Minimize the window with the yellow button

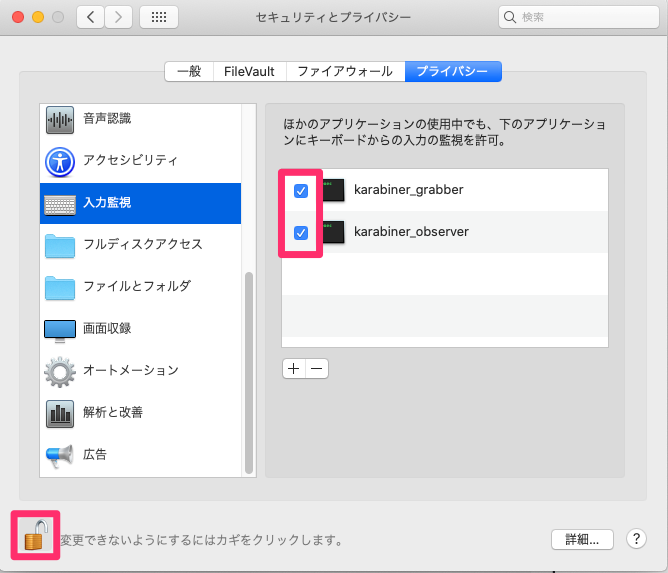point(38,17)
